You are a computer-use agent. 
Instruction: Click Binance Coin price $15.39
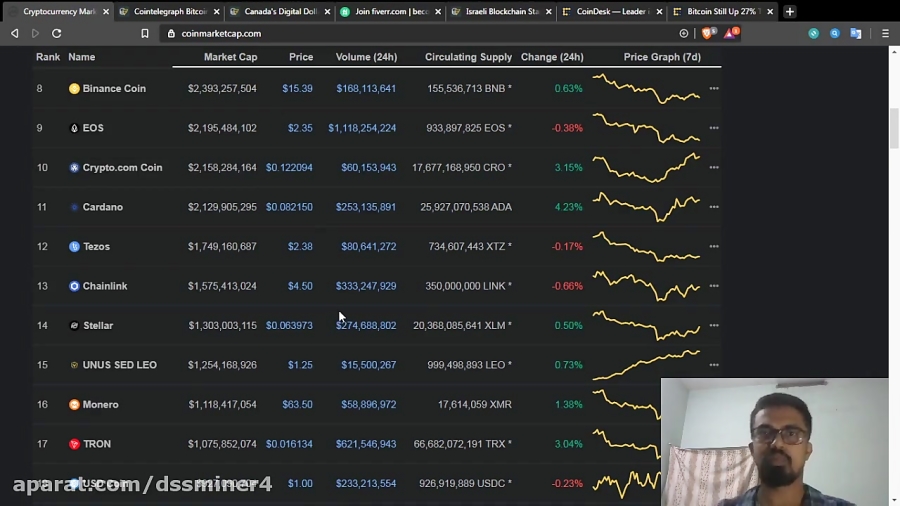297,88
